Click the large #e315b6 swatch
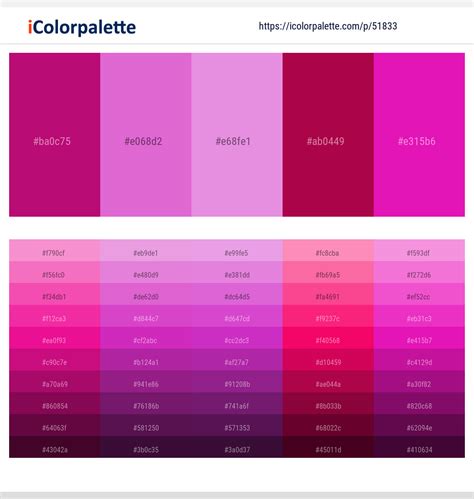Viewport: 474px width, 499px height. [x=419, y=135]
